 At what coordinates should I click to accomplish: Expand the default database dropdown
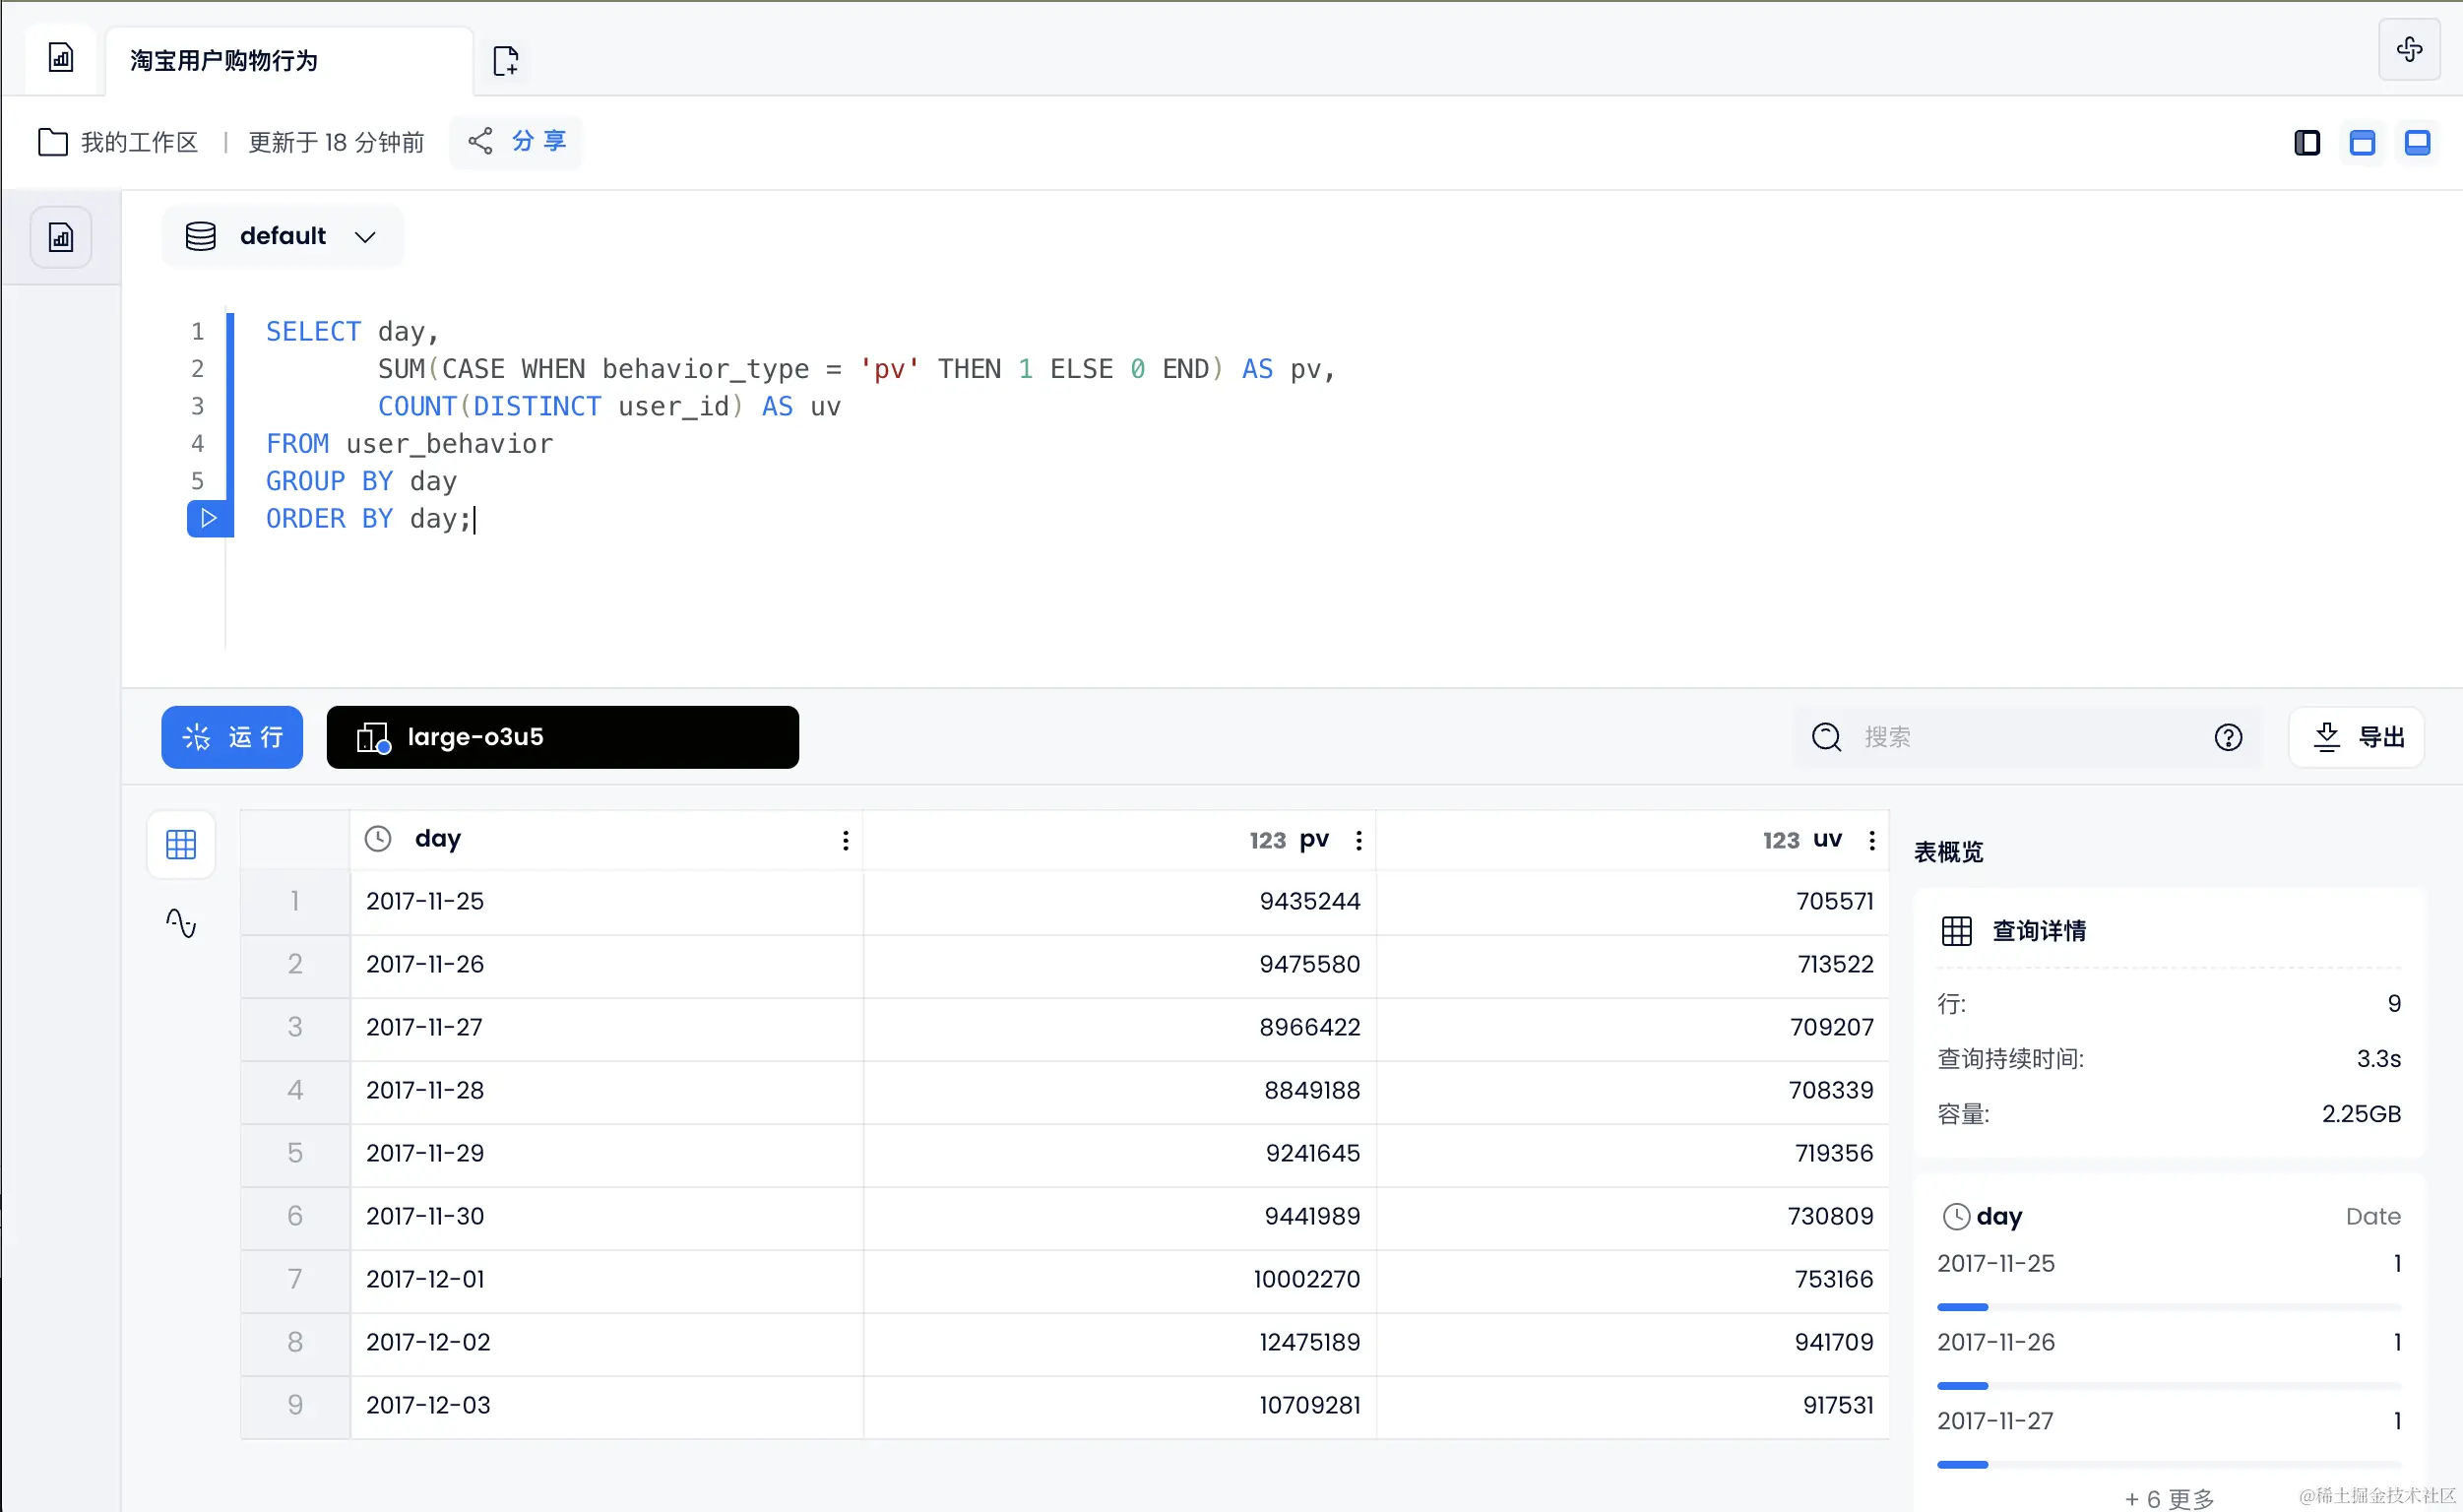click(x=282, y=236)
